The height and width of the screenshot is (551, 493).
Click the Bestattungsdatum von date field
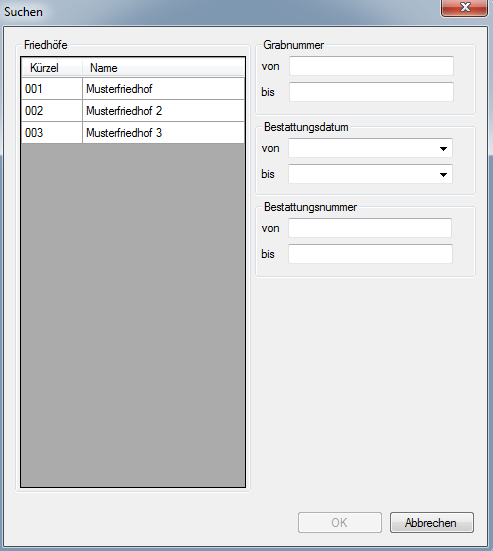(x=363, y=148)
